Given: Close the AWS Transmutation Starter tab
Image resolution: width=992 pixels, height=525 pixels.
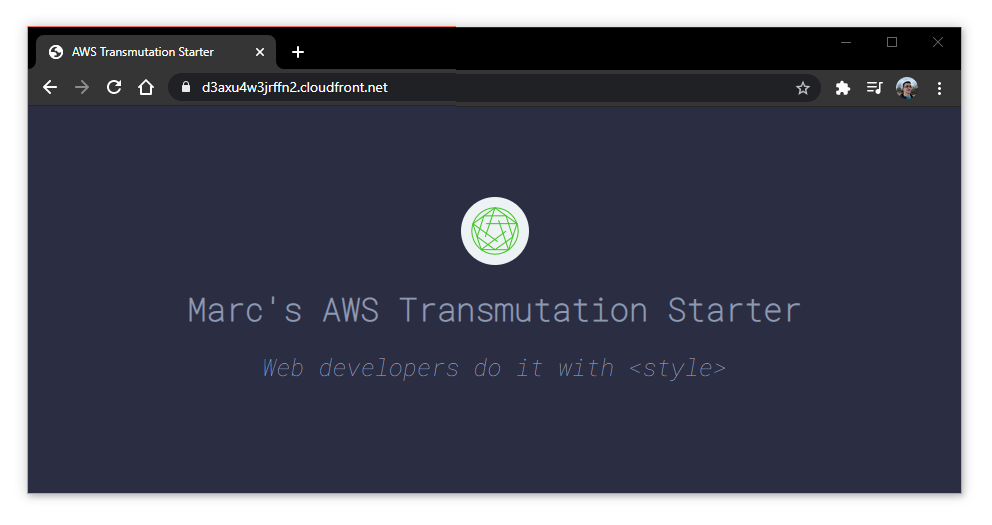Looking at the screenshot, I should [259, 52].
